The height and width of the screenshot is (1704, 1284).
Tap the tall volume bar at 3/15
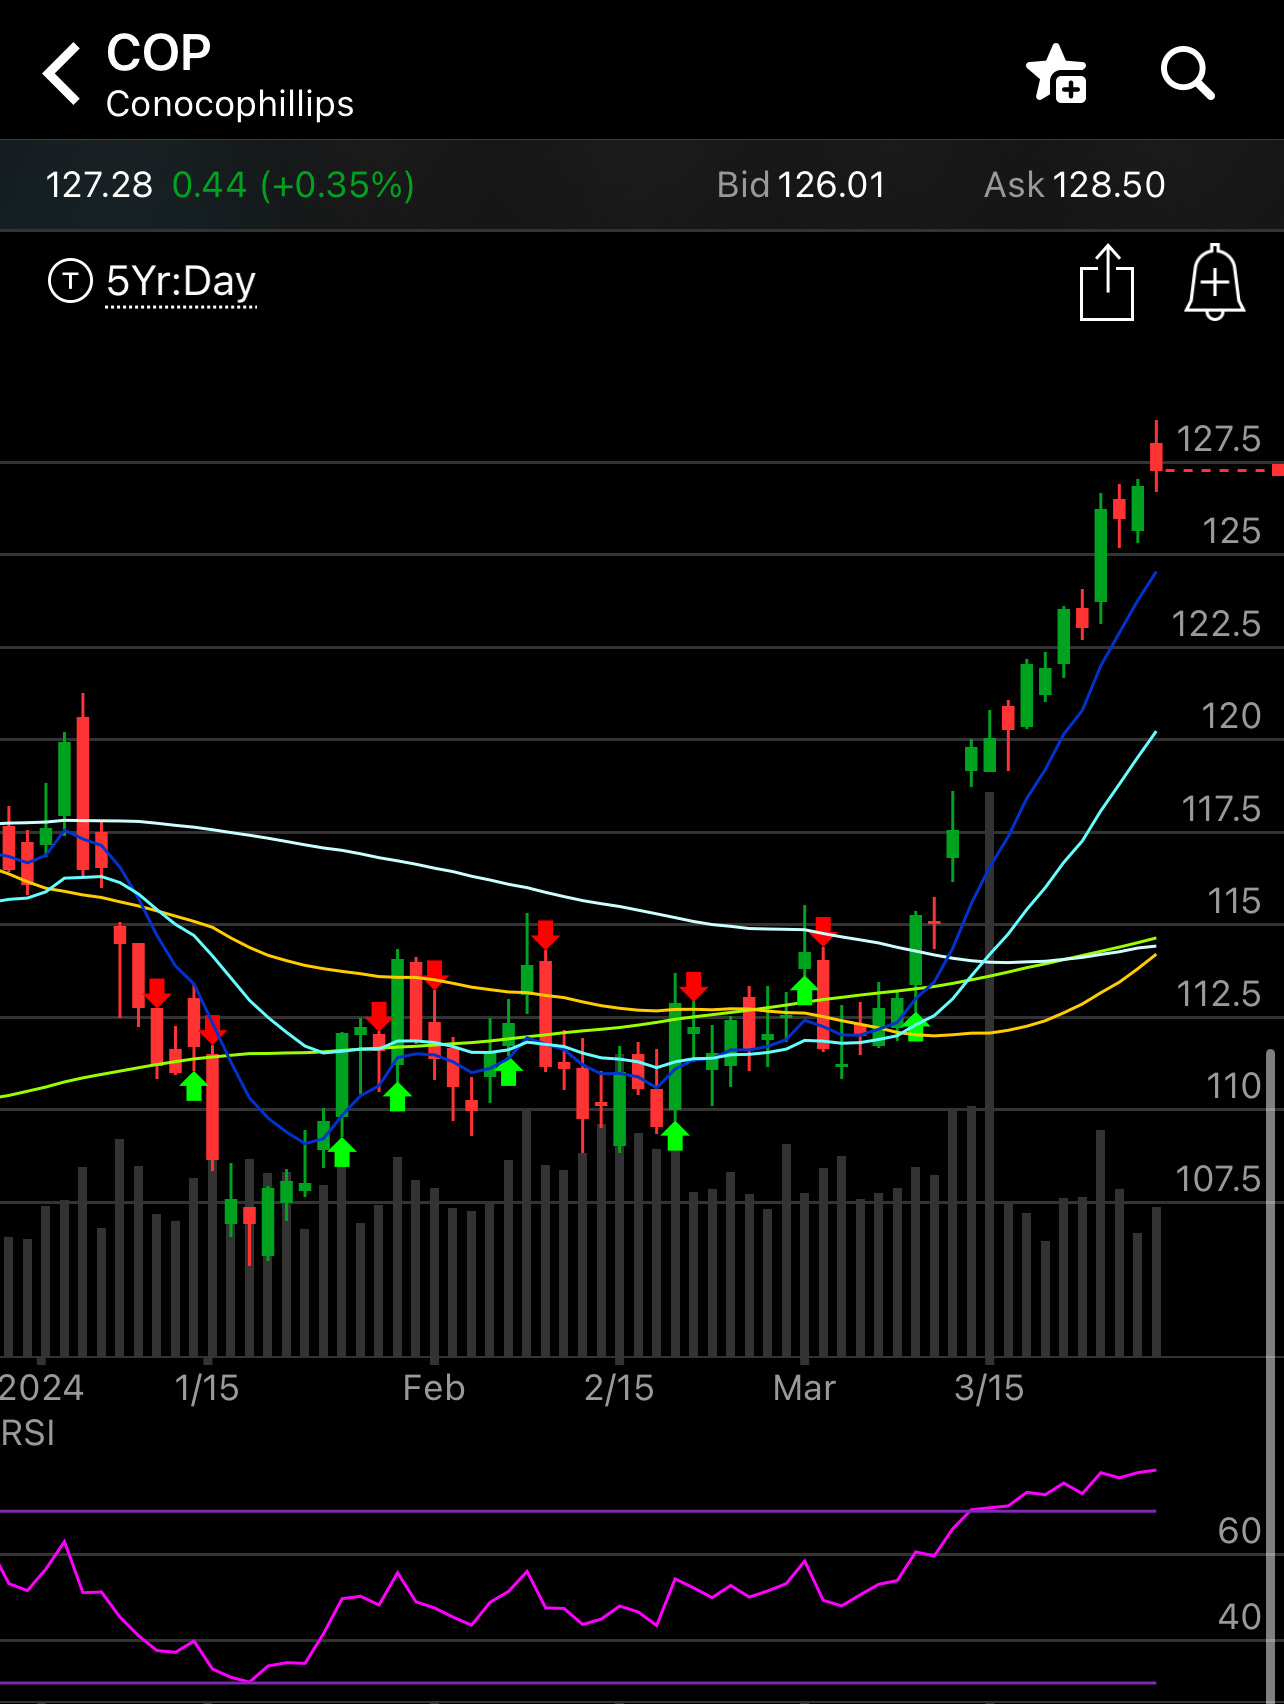tap(989, 1074)
